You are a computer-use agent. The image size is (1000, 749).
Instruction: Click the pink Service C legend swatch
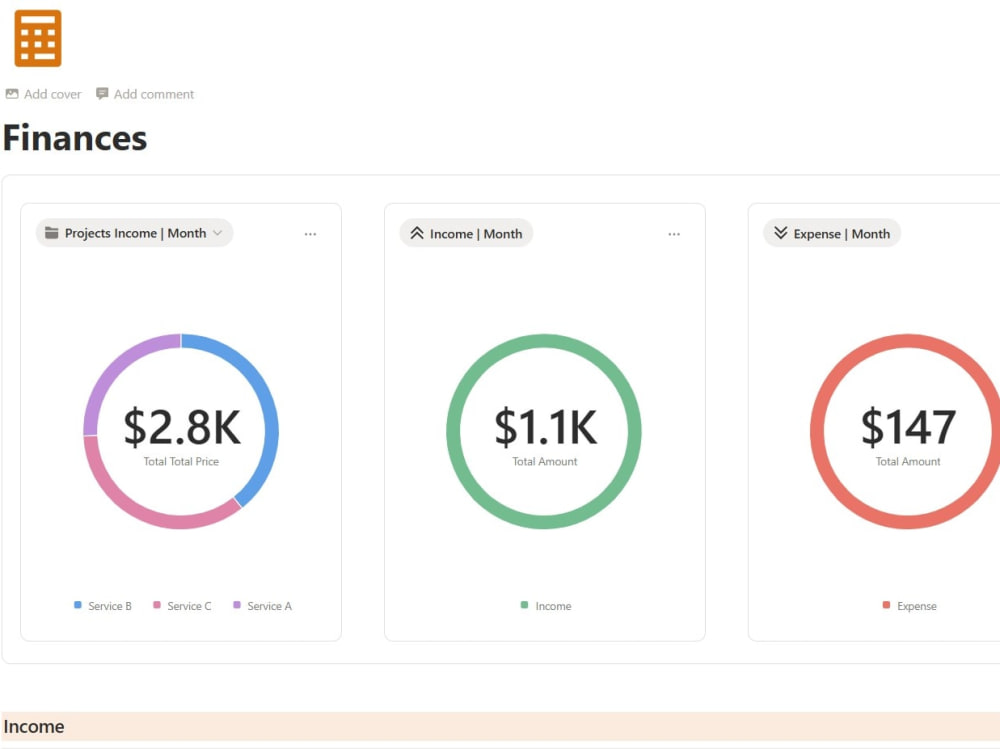click(x=157, y=605)
